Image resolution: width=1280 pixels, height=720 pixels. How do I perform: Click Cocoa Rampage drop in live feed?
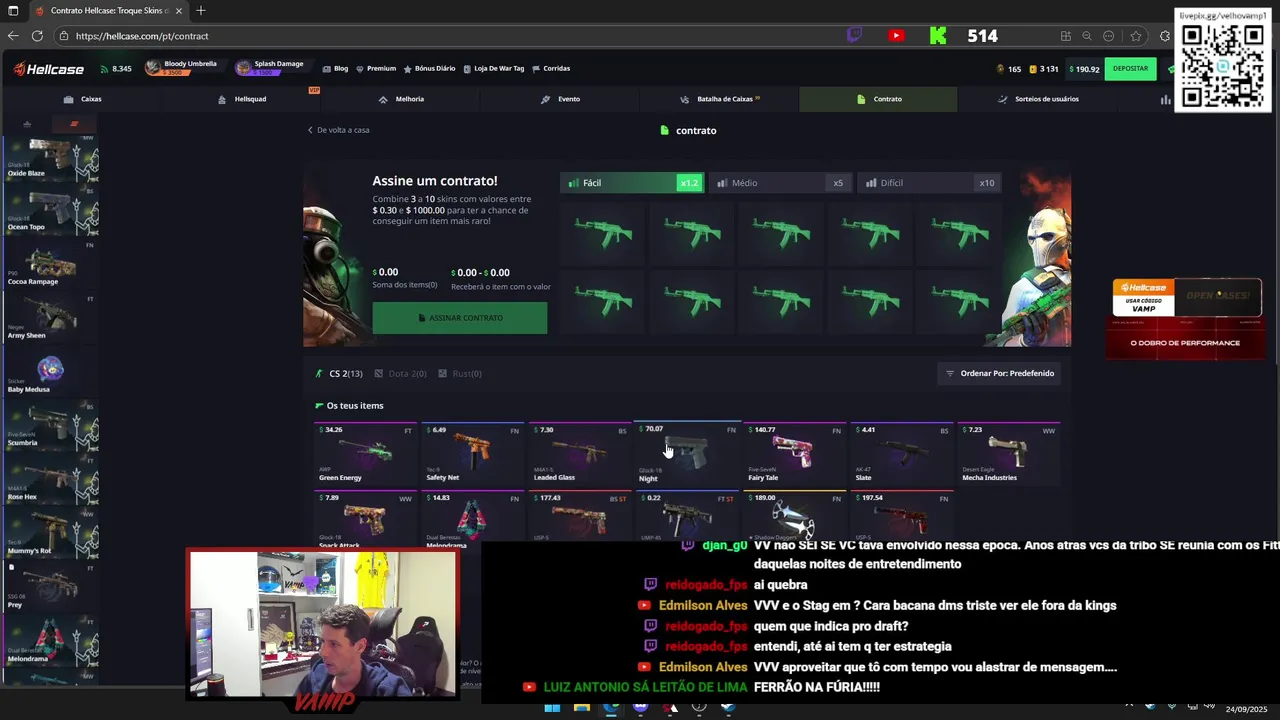click(x=50, y=264)
